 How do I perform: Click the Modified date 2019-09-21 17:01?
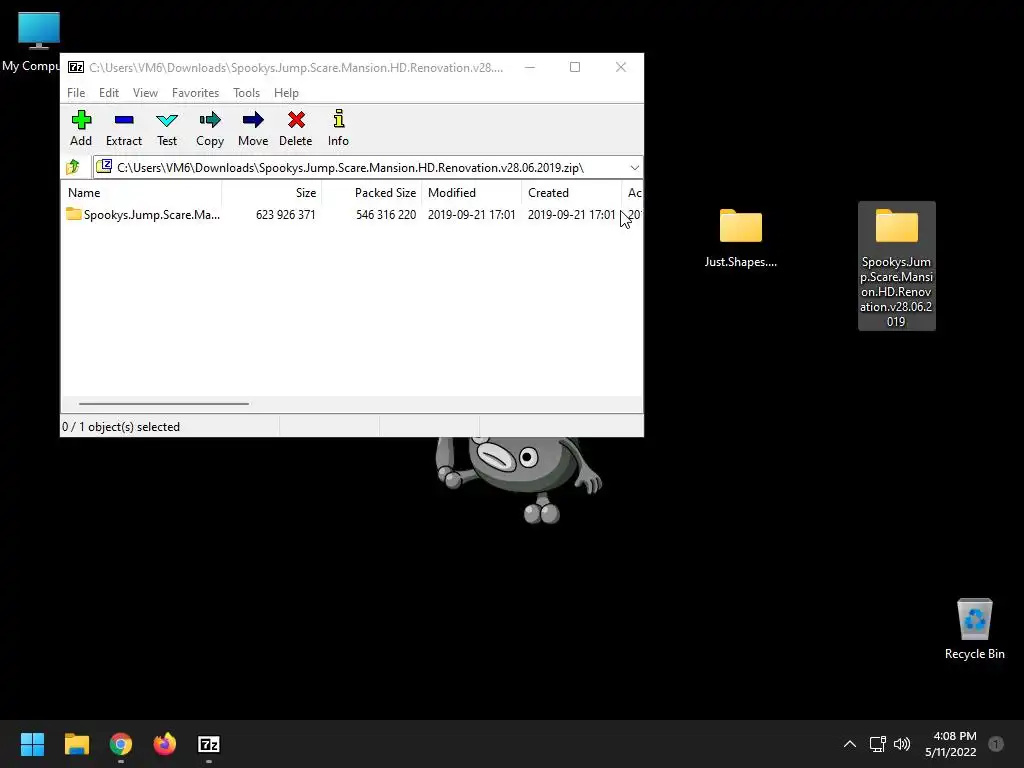(472, 214)
